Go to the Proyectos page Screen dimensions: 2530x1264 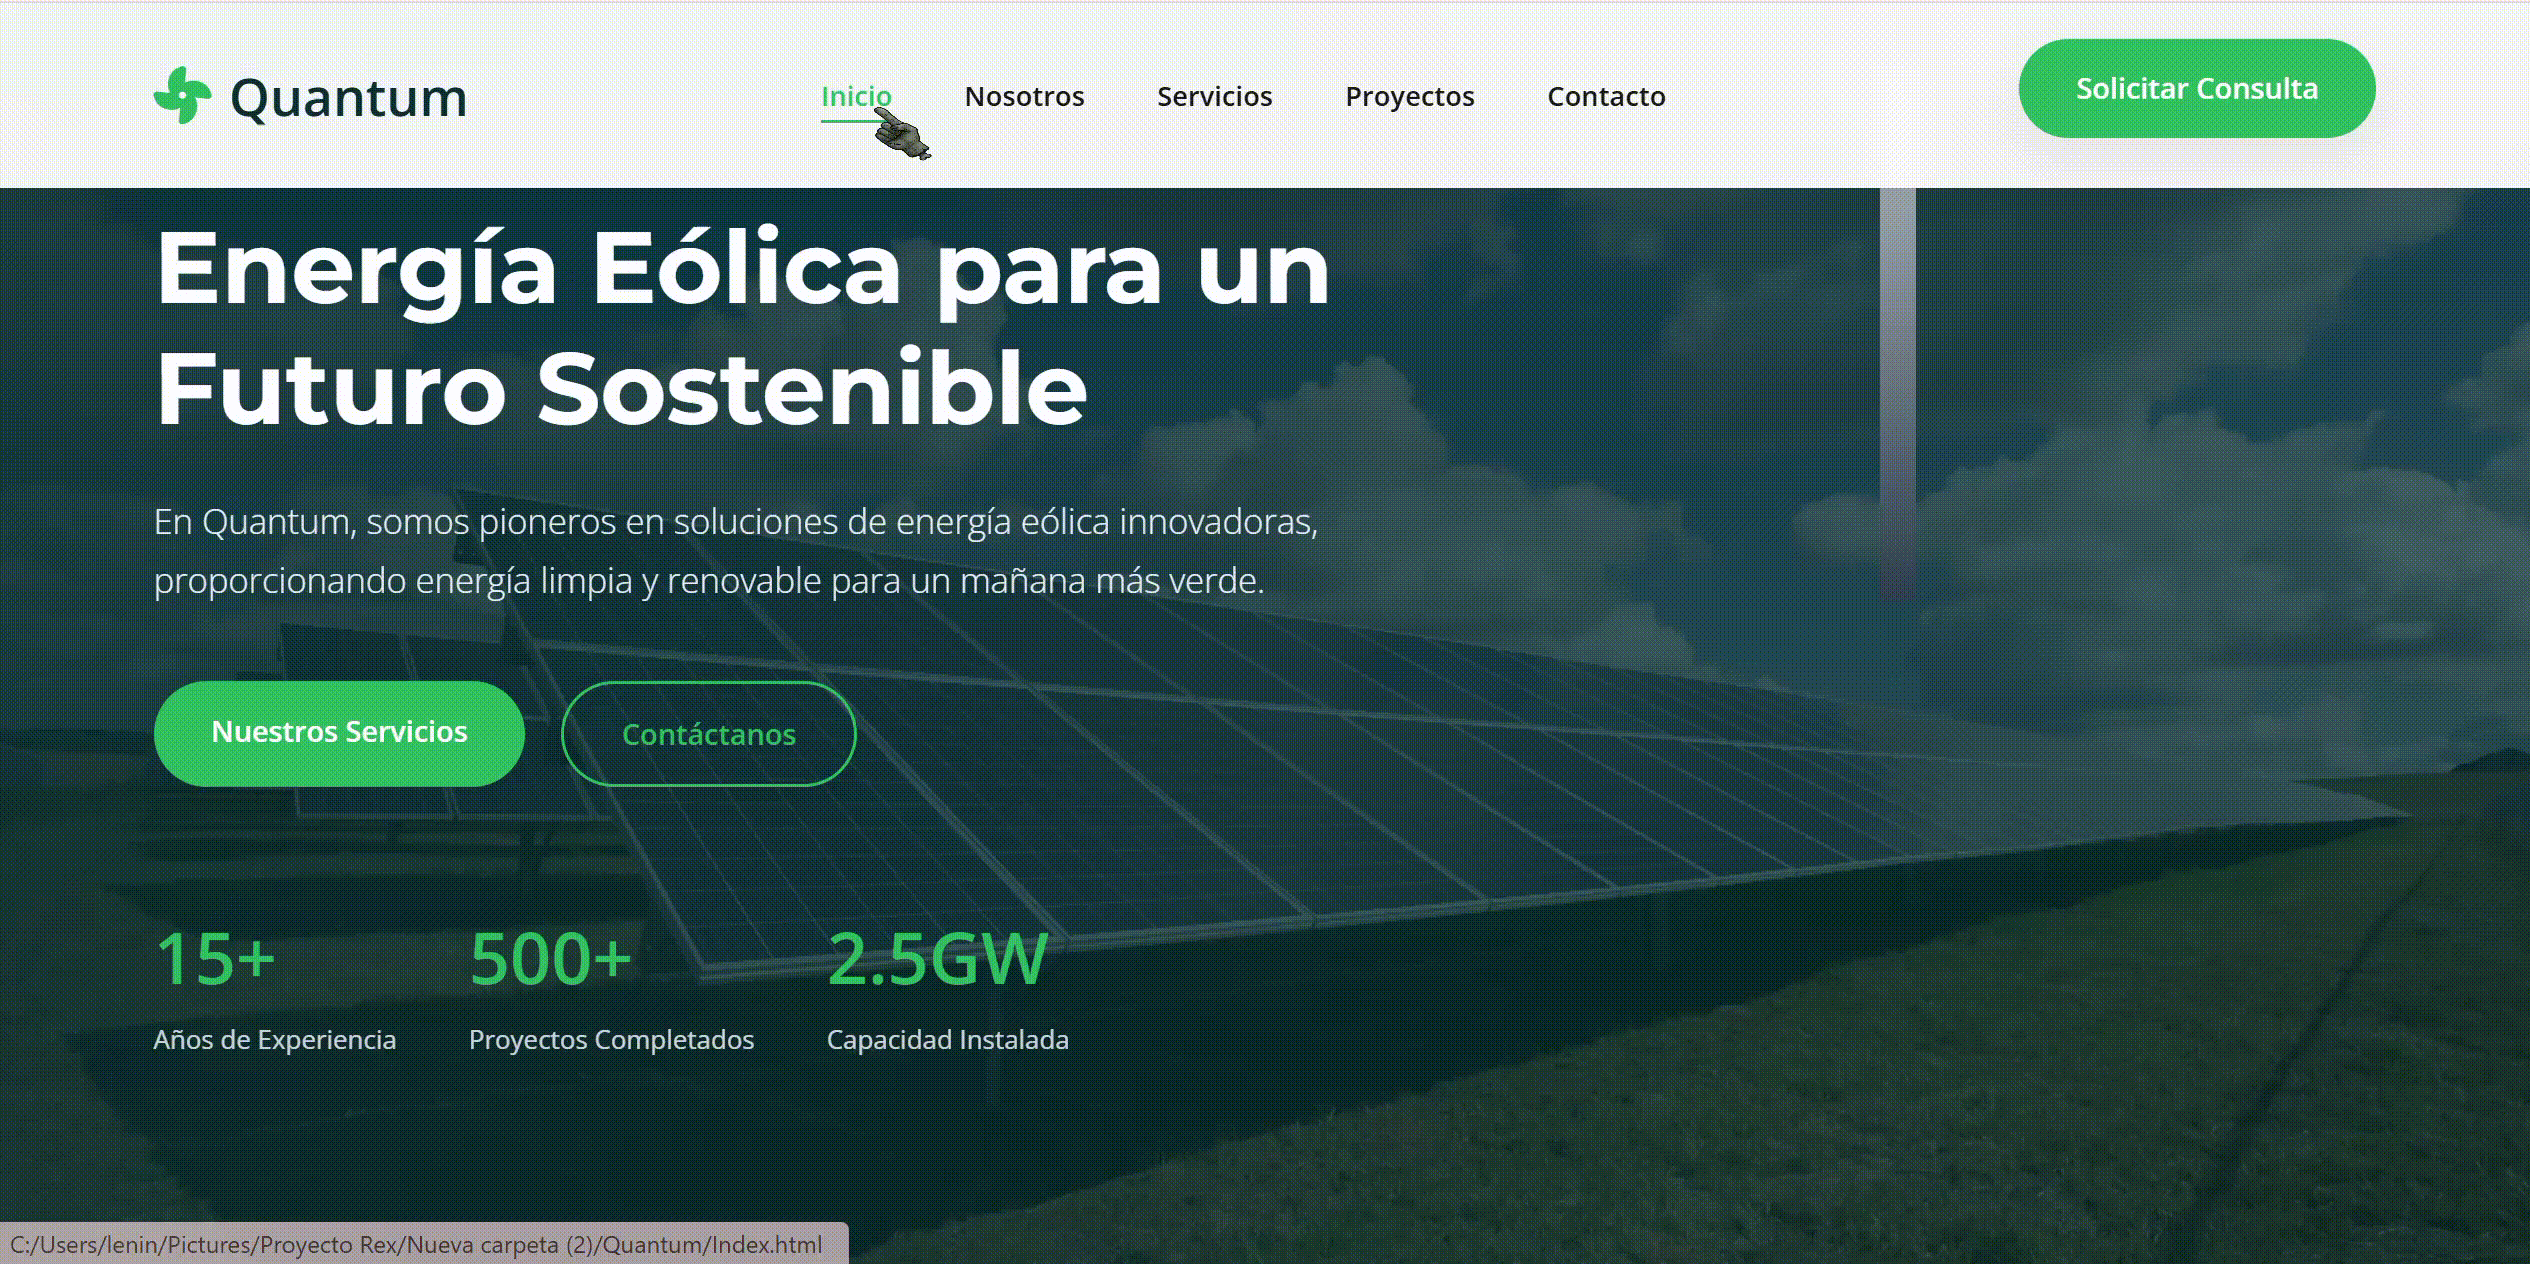pyautogui.click(x=1410, y=96)
